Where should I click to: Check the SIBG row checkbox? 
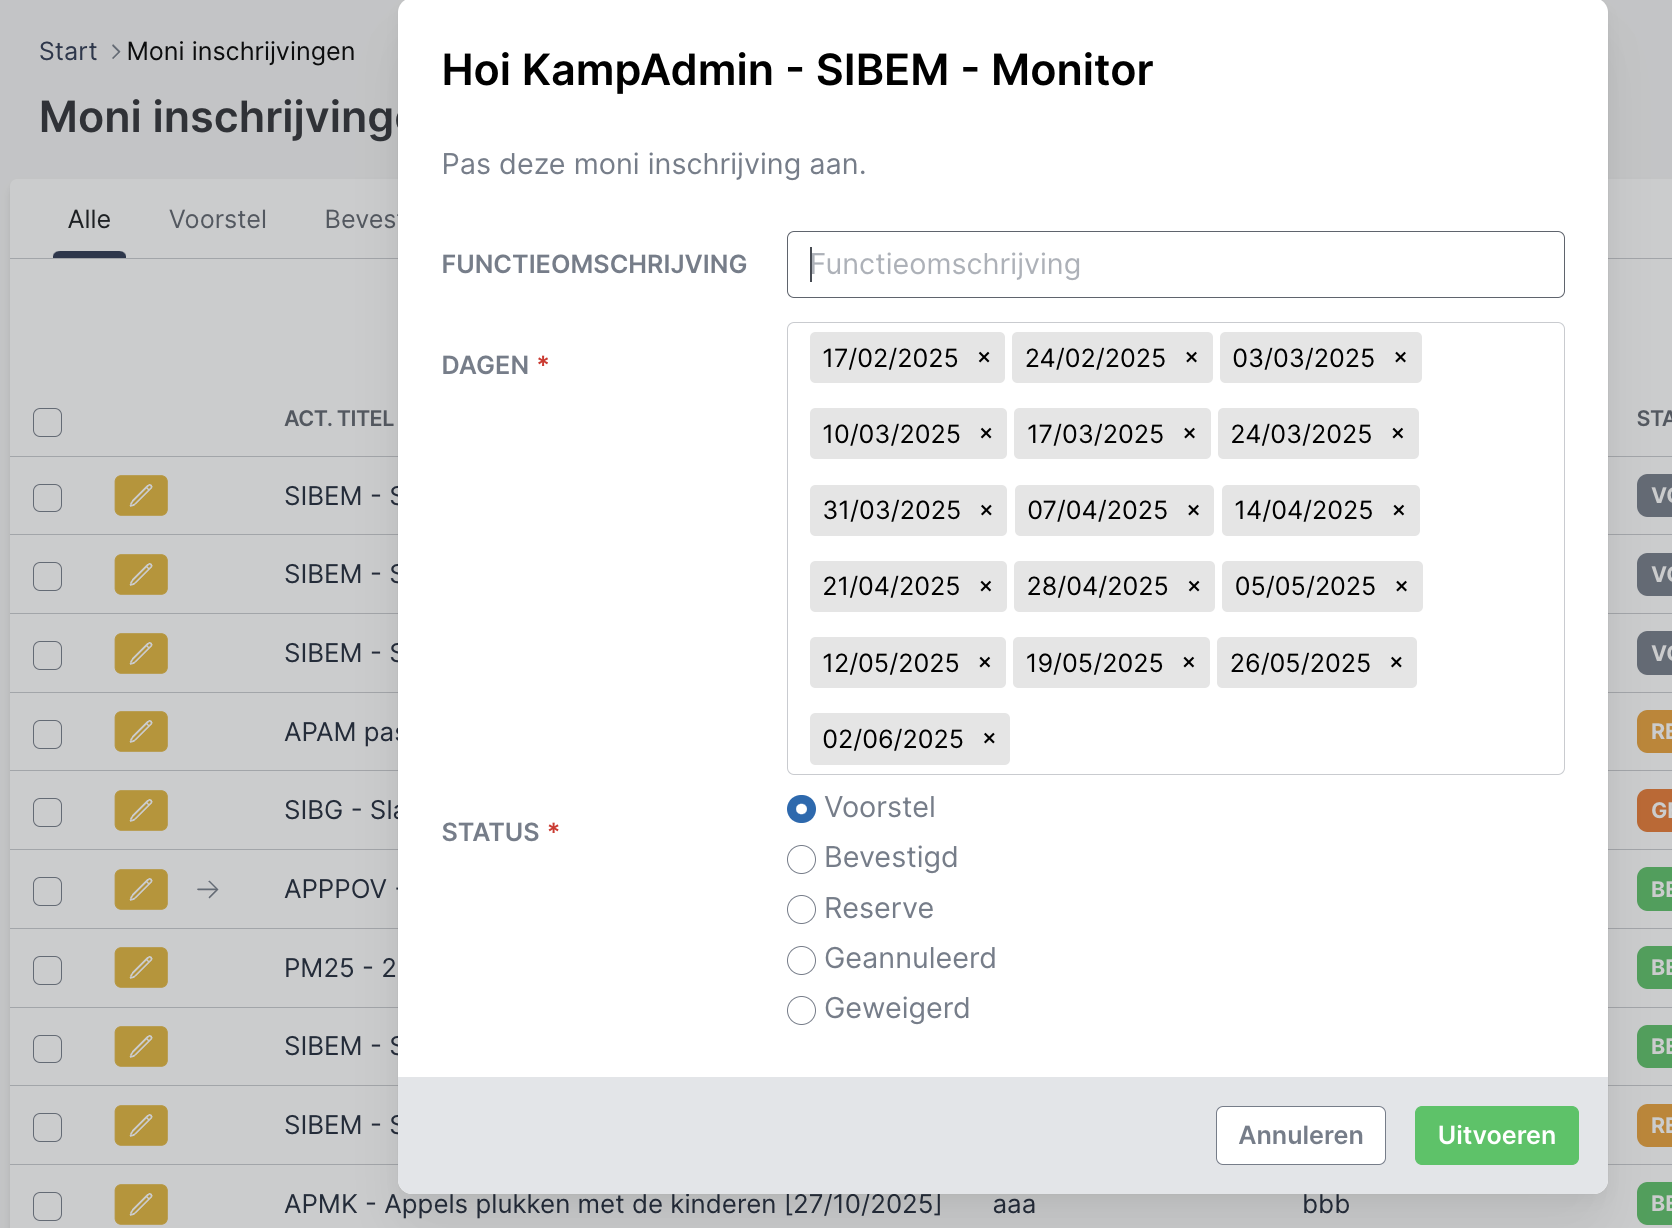(x=47, y=812)
